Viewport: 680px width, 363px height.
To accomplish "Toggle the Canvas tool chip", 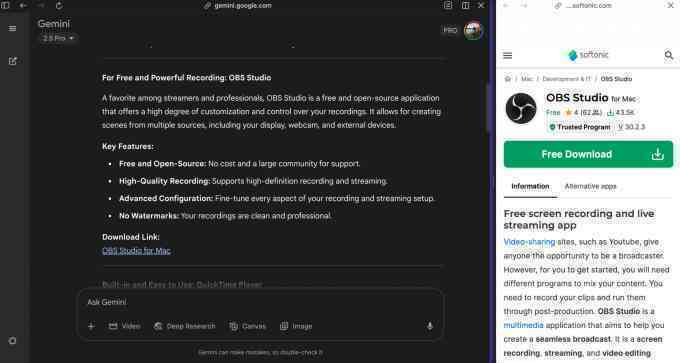I will (x=248, y=326).
